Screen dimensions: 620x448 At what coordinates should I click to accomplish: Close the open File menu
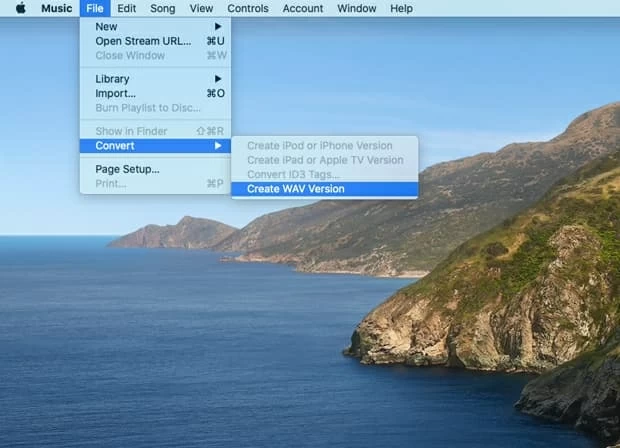tap(95, 8)
